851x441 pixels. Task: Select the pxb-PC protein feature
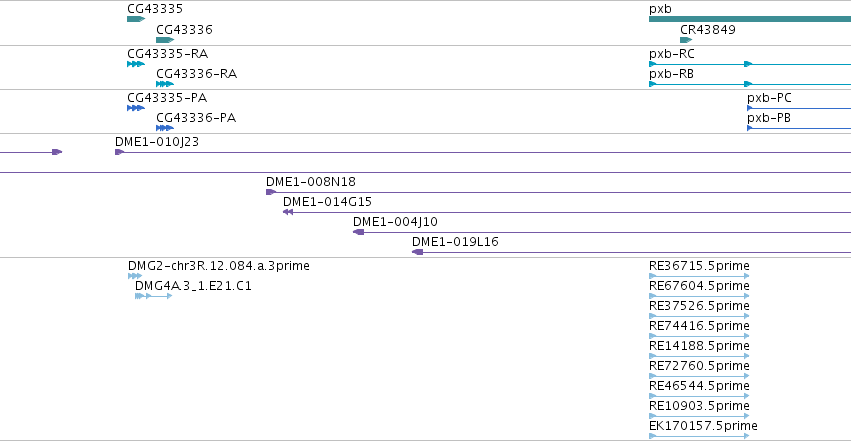pyautogui.click(x=799, y=108)
